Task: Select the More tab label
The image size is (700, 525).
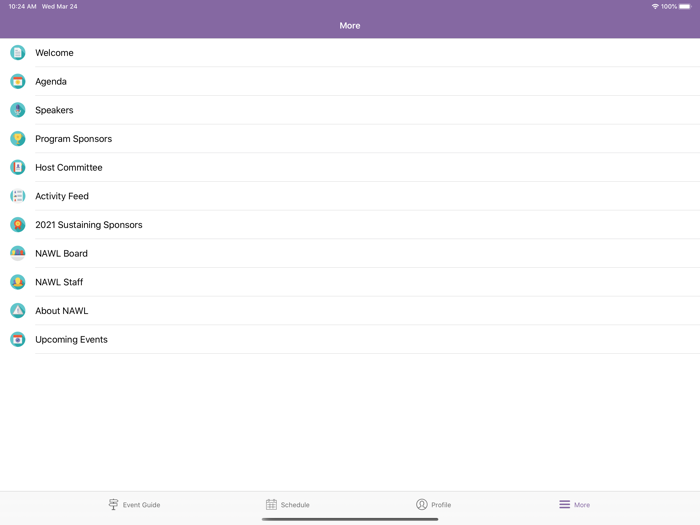Action: coord(582,505)
